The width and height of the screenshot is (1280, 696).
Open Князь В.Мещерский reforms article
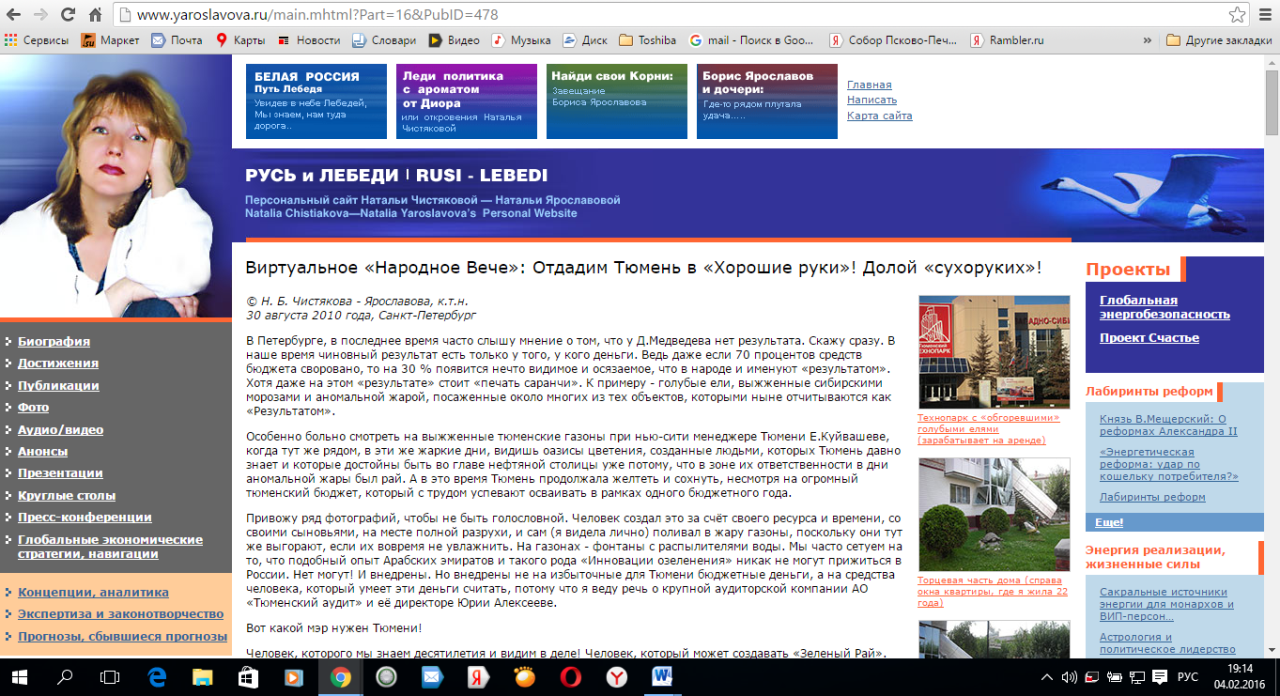pos(1169,425)
